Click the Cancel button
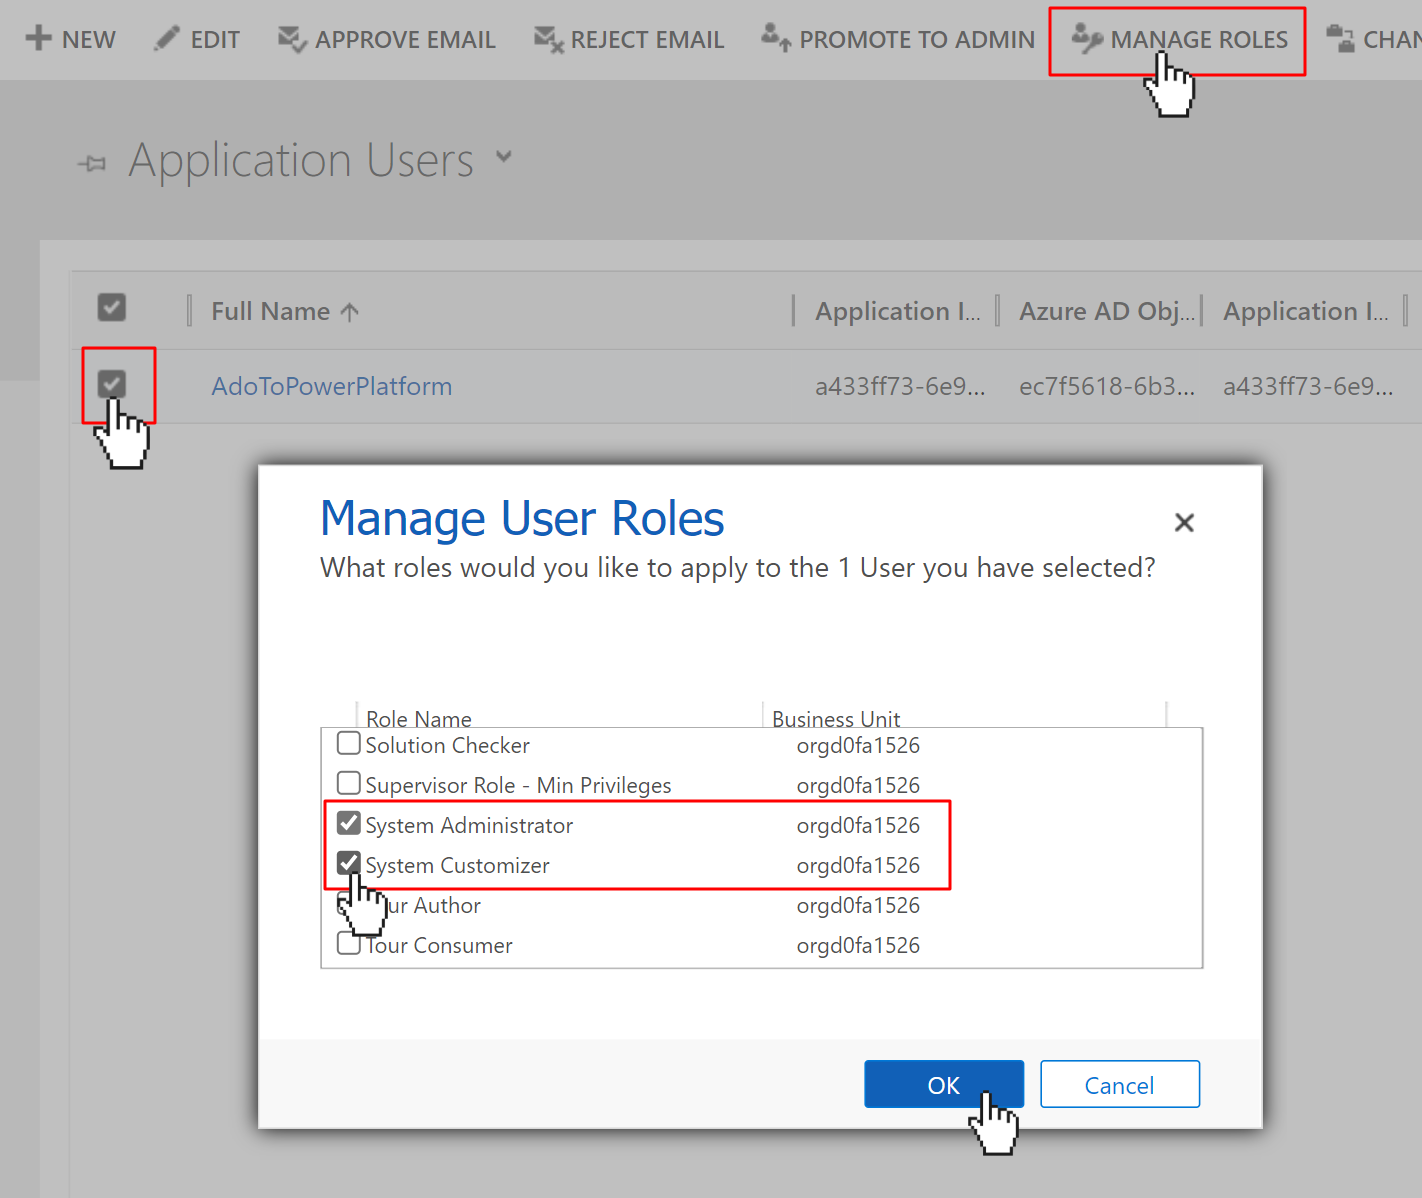The image size is (1422, 1198). [x=1120, y=1084]
